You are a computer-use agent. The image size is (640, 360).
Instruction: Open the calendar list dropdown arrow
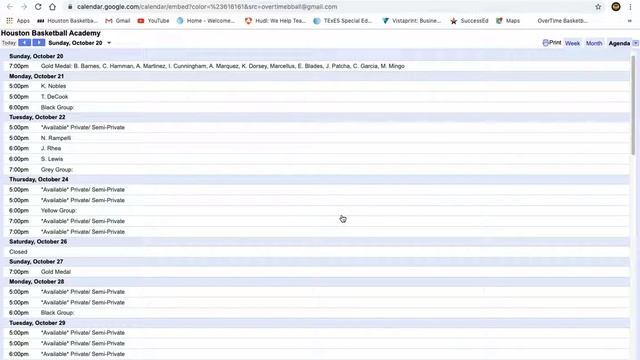pos(636,43)
